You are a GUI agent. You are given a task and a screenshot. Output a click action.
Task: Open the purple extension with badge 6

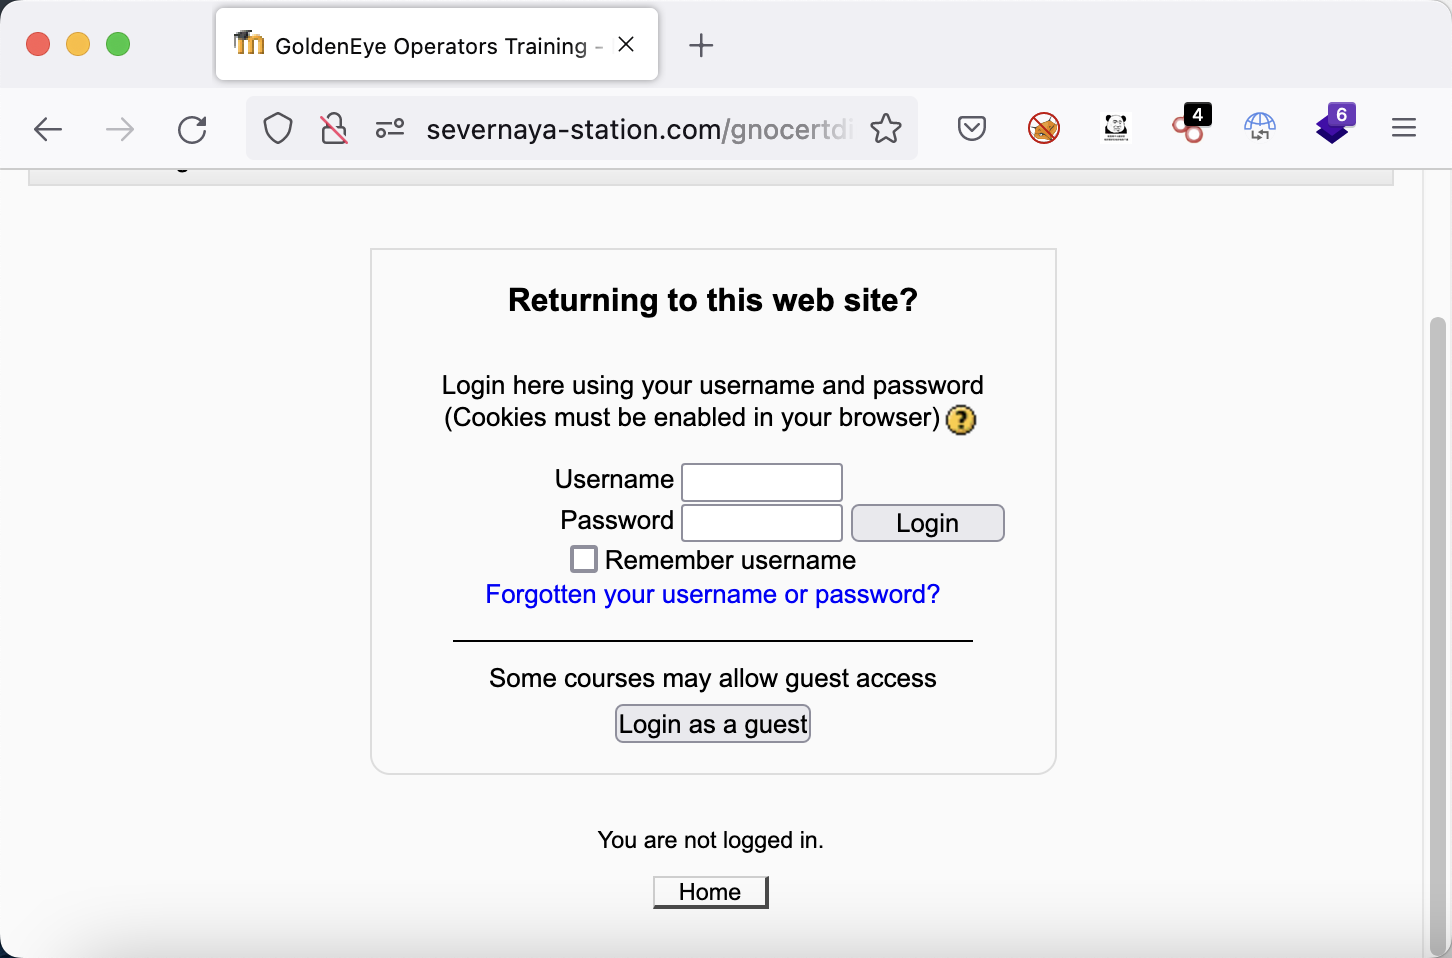pos(1333,127)
